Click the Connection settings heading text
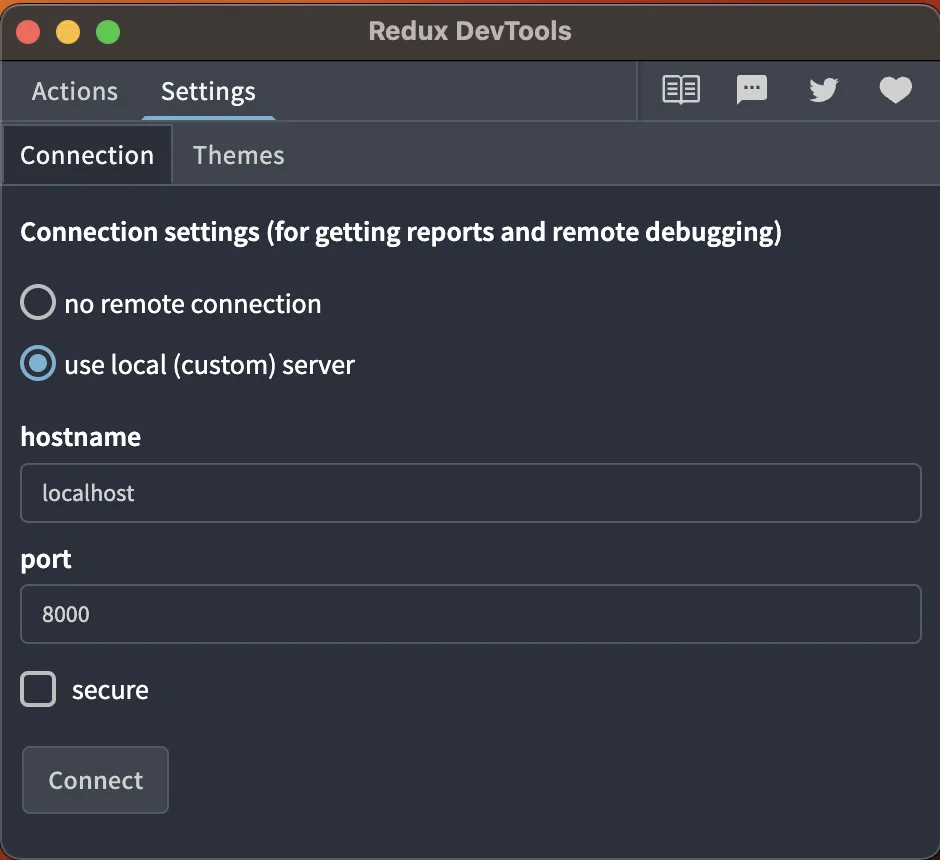This screenshot has height=860, width=940. tap(401, 233)
